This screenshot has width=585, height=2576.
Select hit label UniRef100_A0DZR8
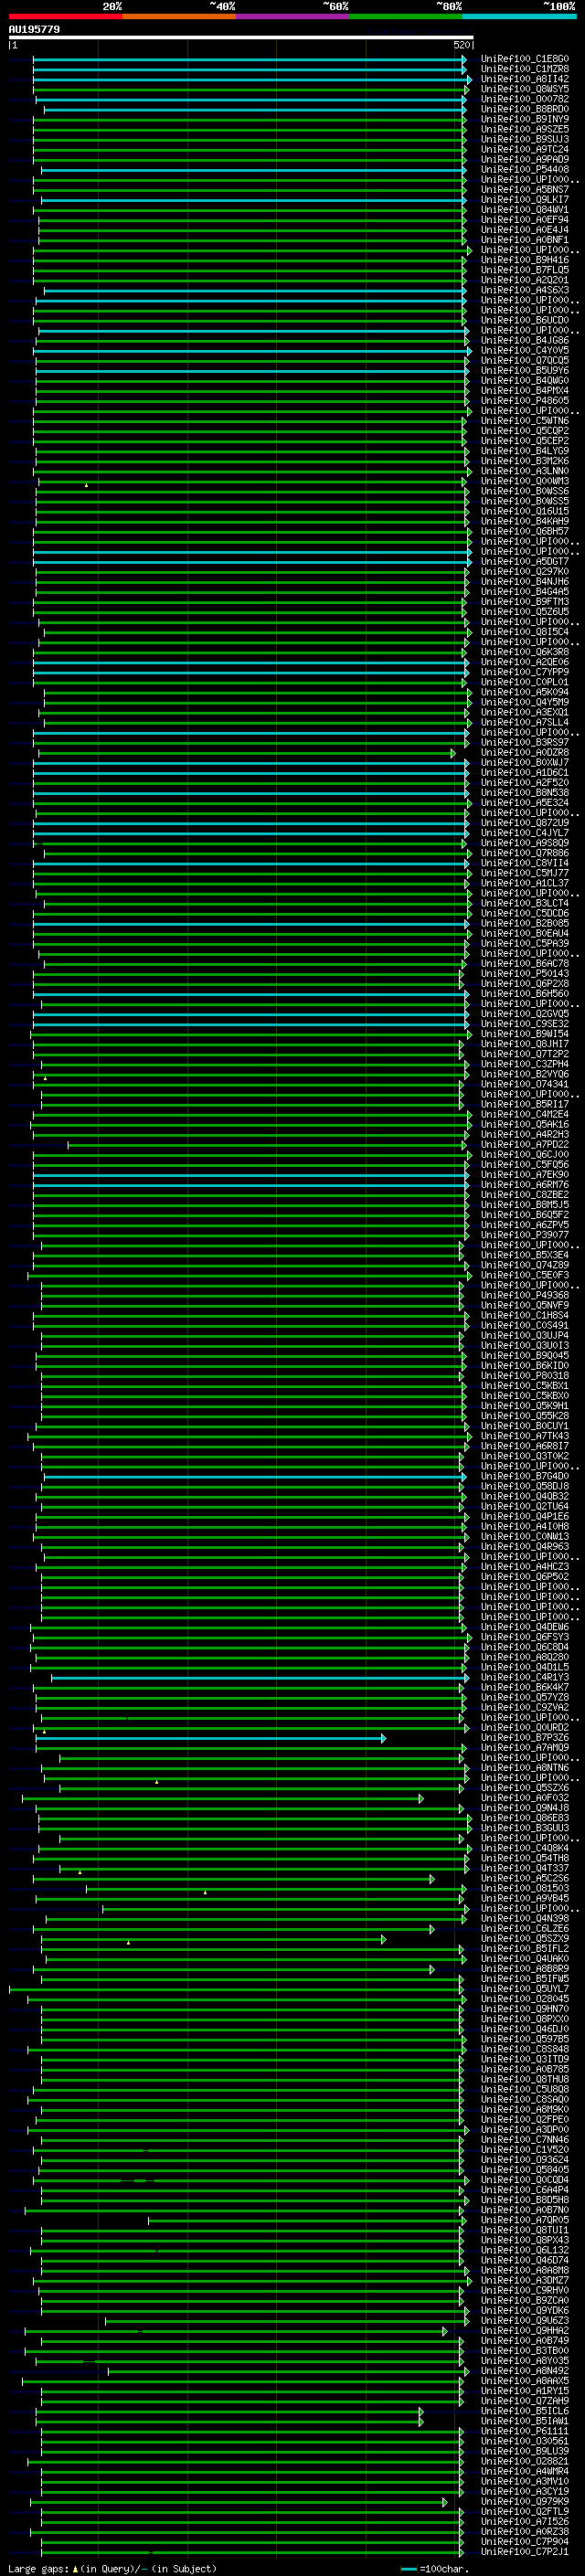tap(524, 753)
